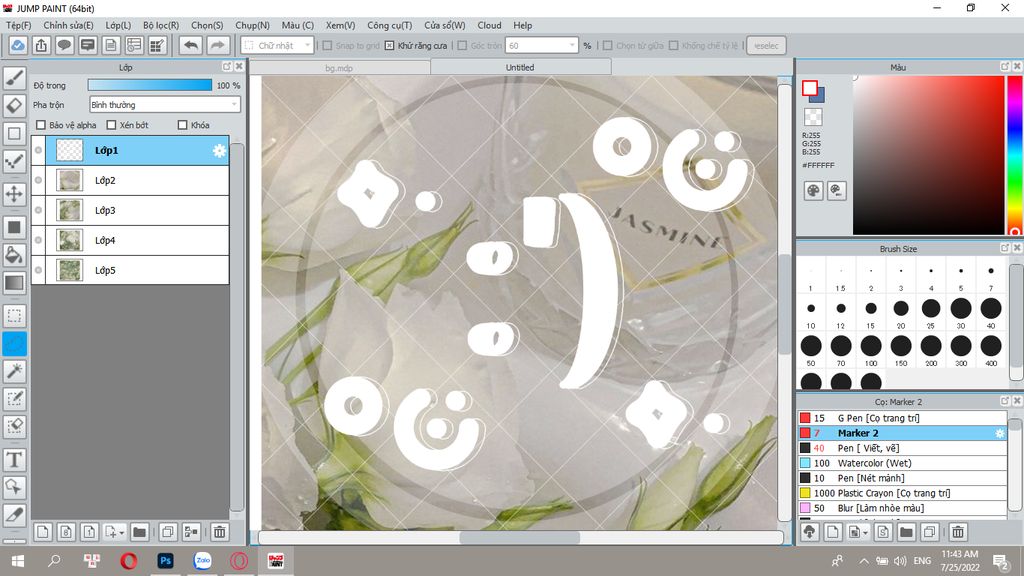
Task: Select the Text tool
Action: click(14, 460)
